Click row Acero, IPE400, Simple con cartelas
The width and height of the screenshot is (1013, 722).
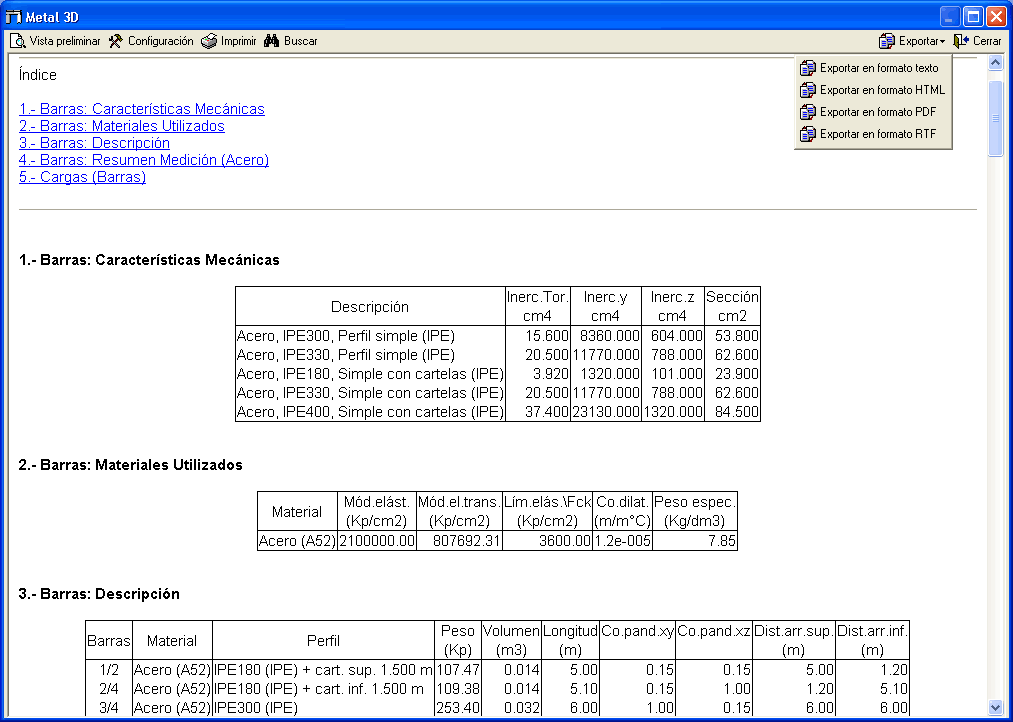497,411
